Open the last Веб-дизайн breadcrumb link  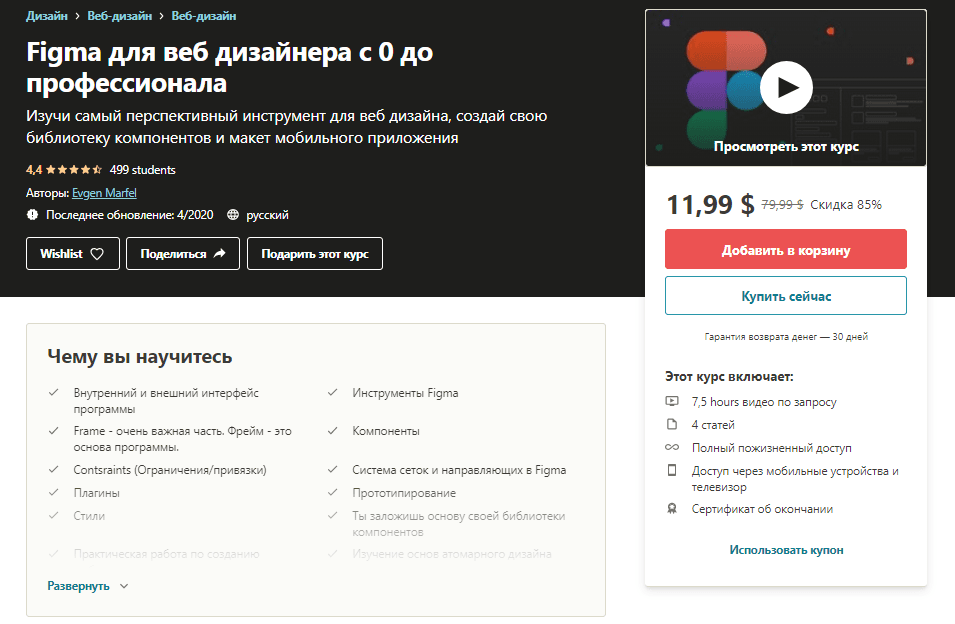click(x=203, y=16)
